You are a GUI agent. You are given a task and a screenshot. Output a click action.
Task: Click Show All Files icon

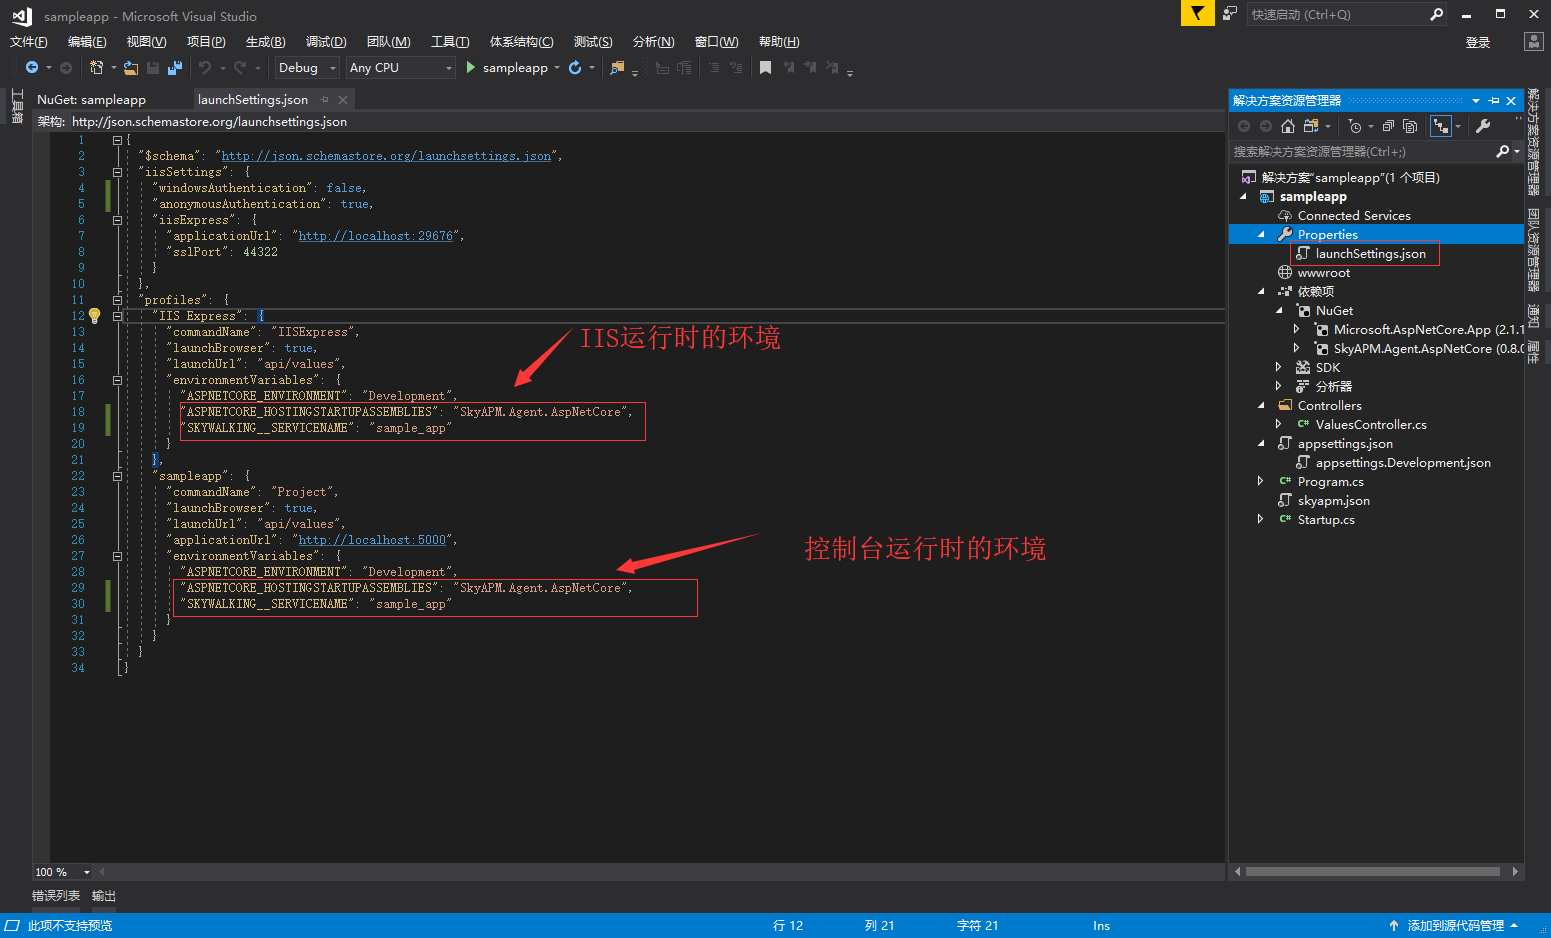pos(1410,126)
